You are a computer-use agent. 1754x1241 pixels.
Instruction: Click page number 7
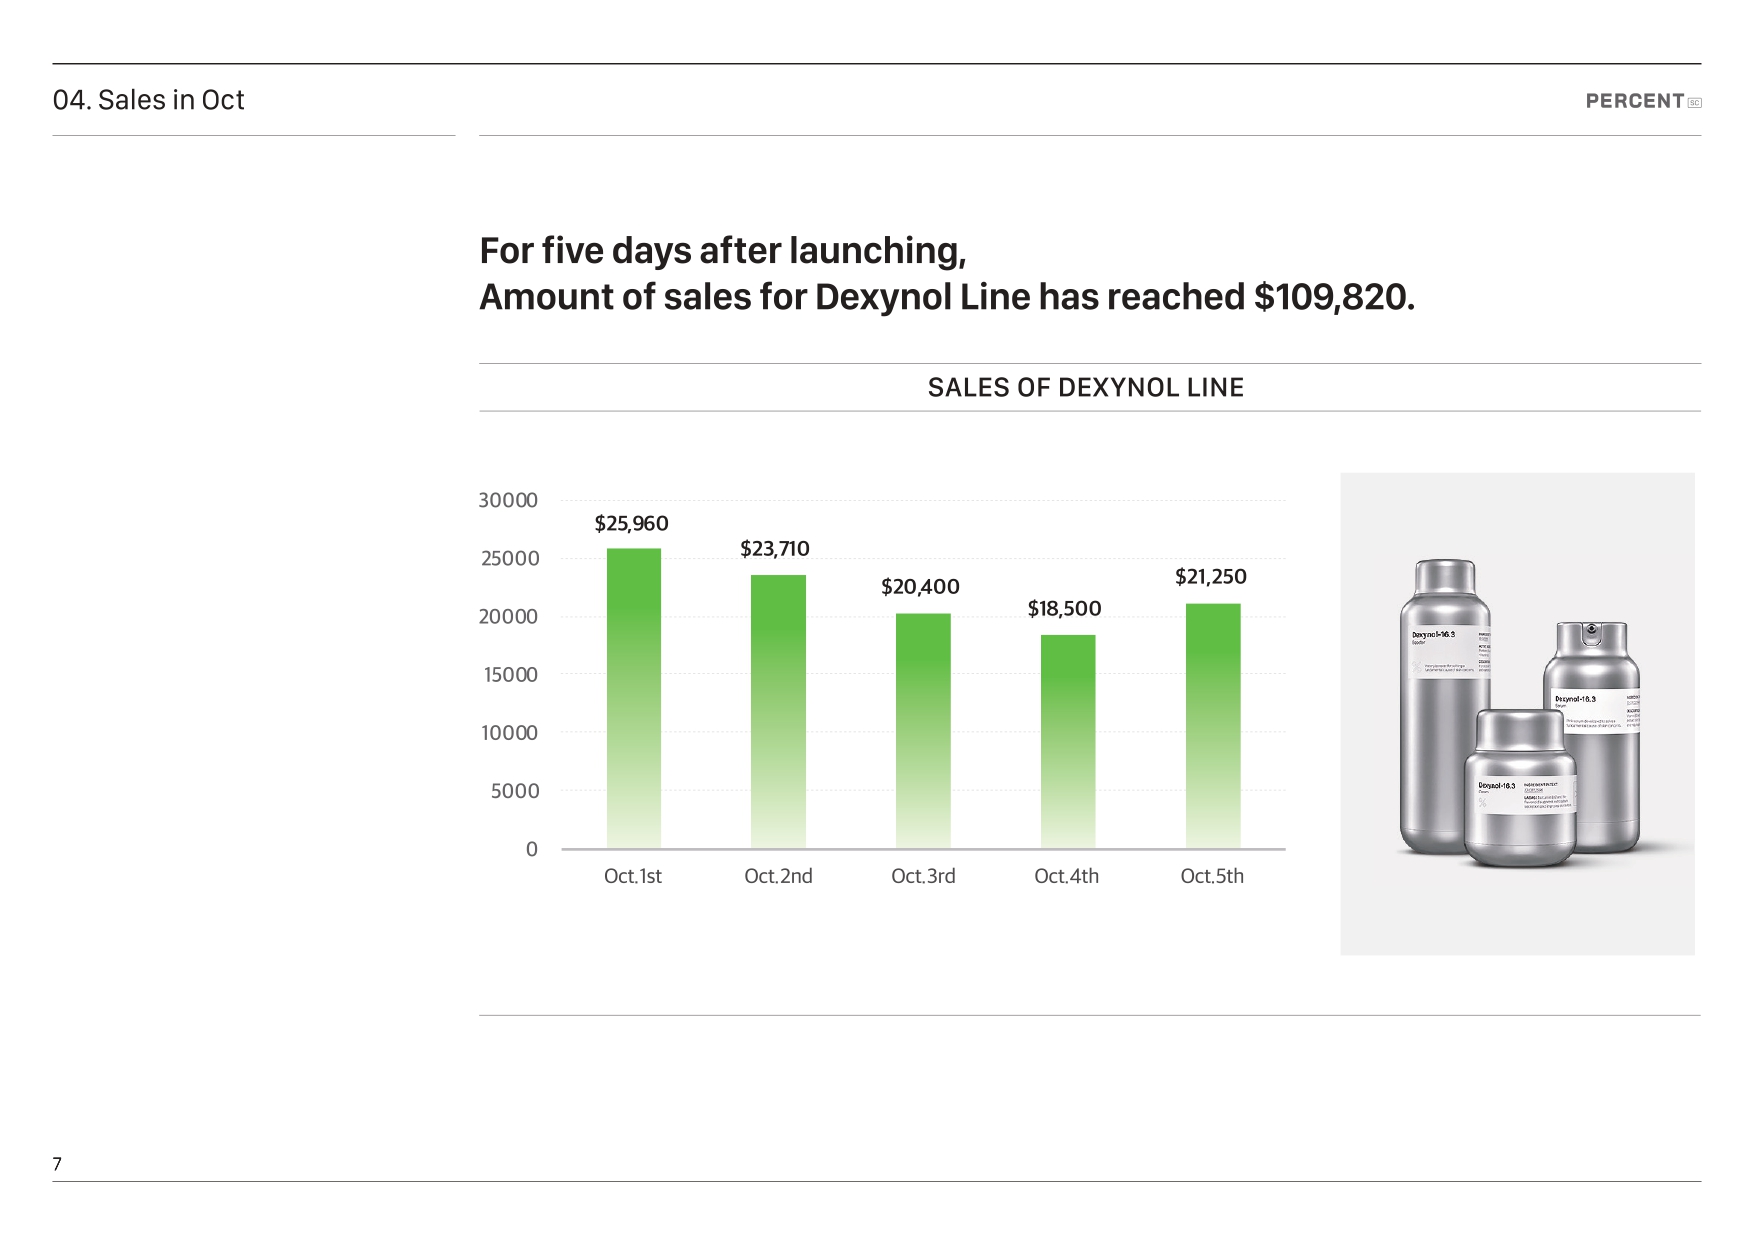(57, 1164)
